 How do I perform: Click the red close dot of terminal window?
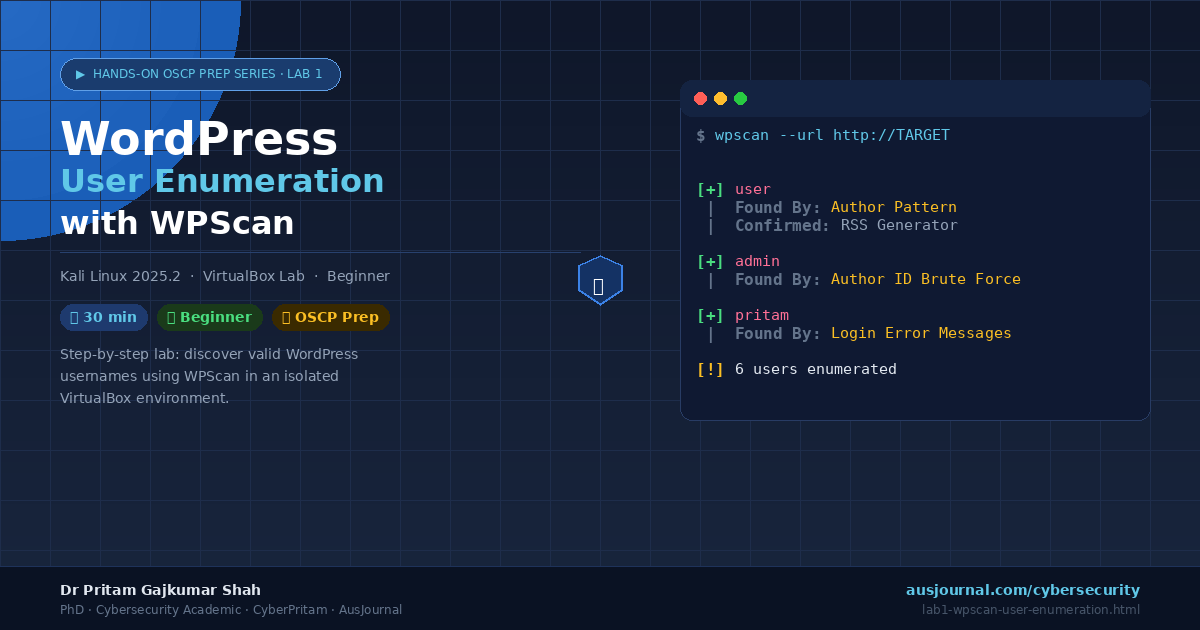pos(700,99)
